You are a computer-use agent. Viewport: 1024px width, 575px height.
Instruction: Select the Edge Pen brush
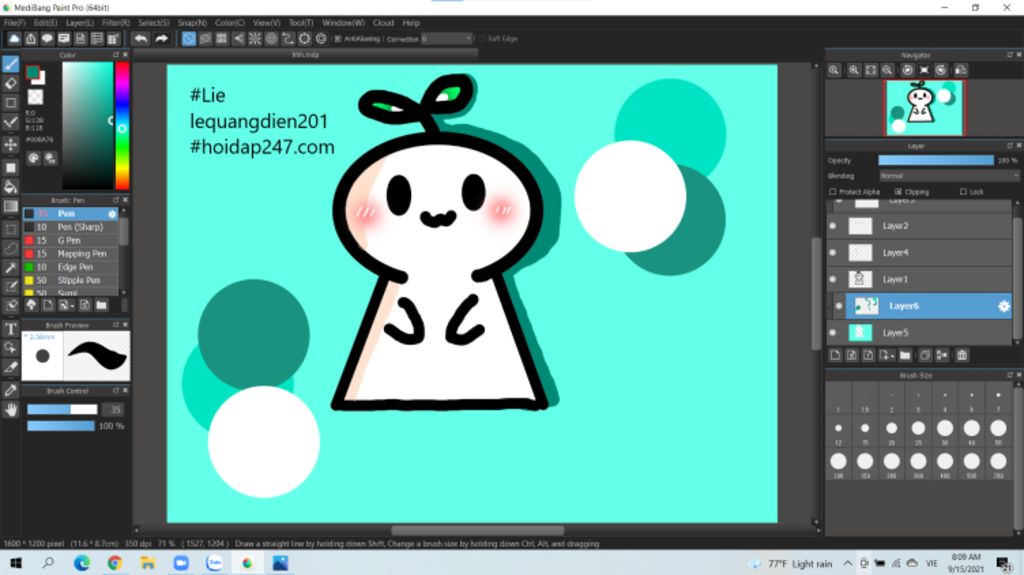tap(71, 267)
